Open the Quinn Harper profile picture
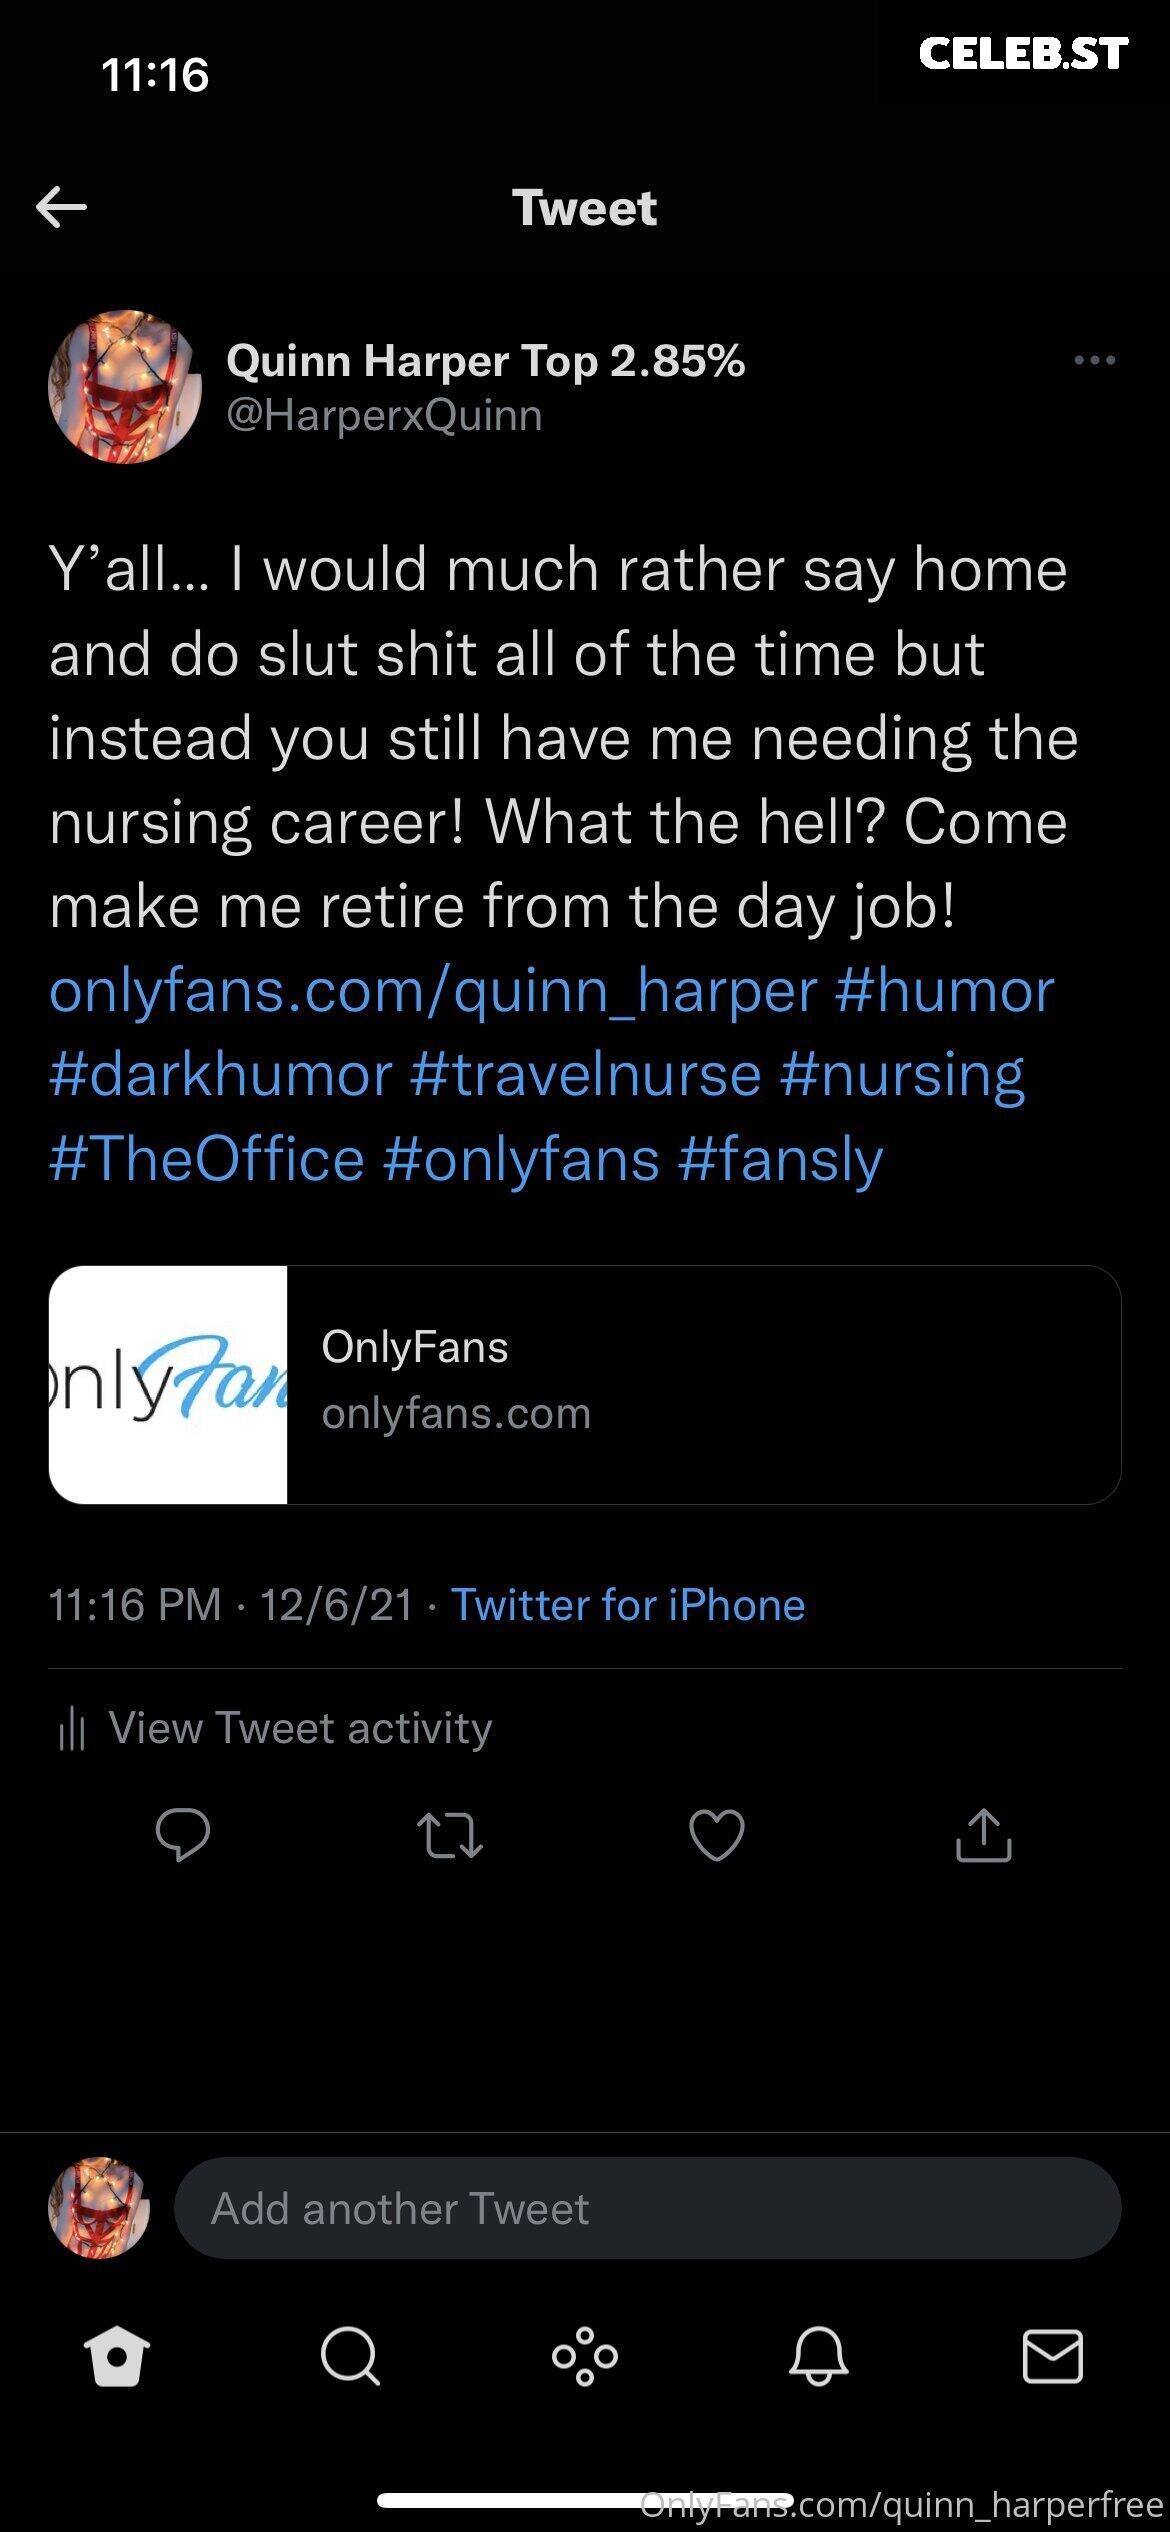 (125, 387)
